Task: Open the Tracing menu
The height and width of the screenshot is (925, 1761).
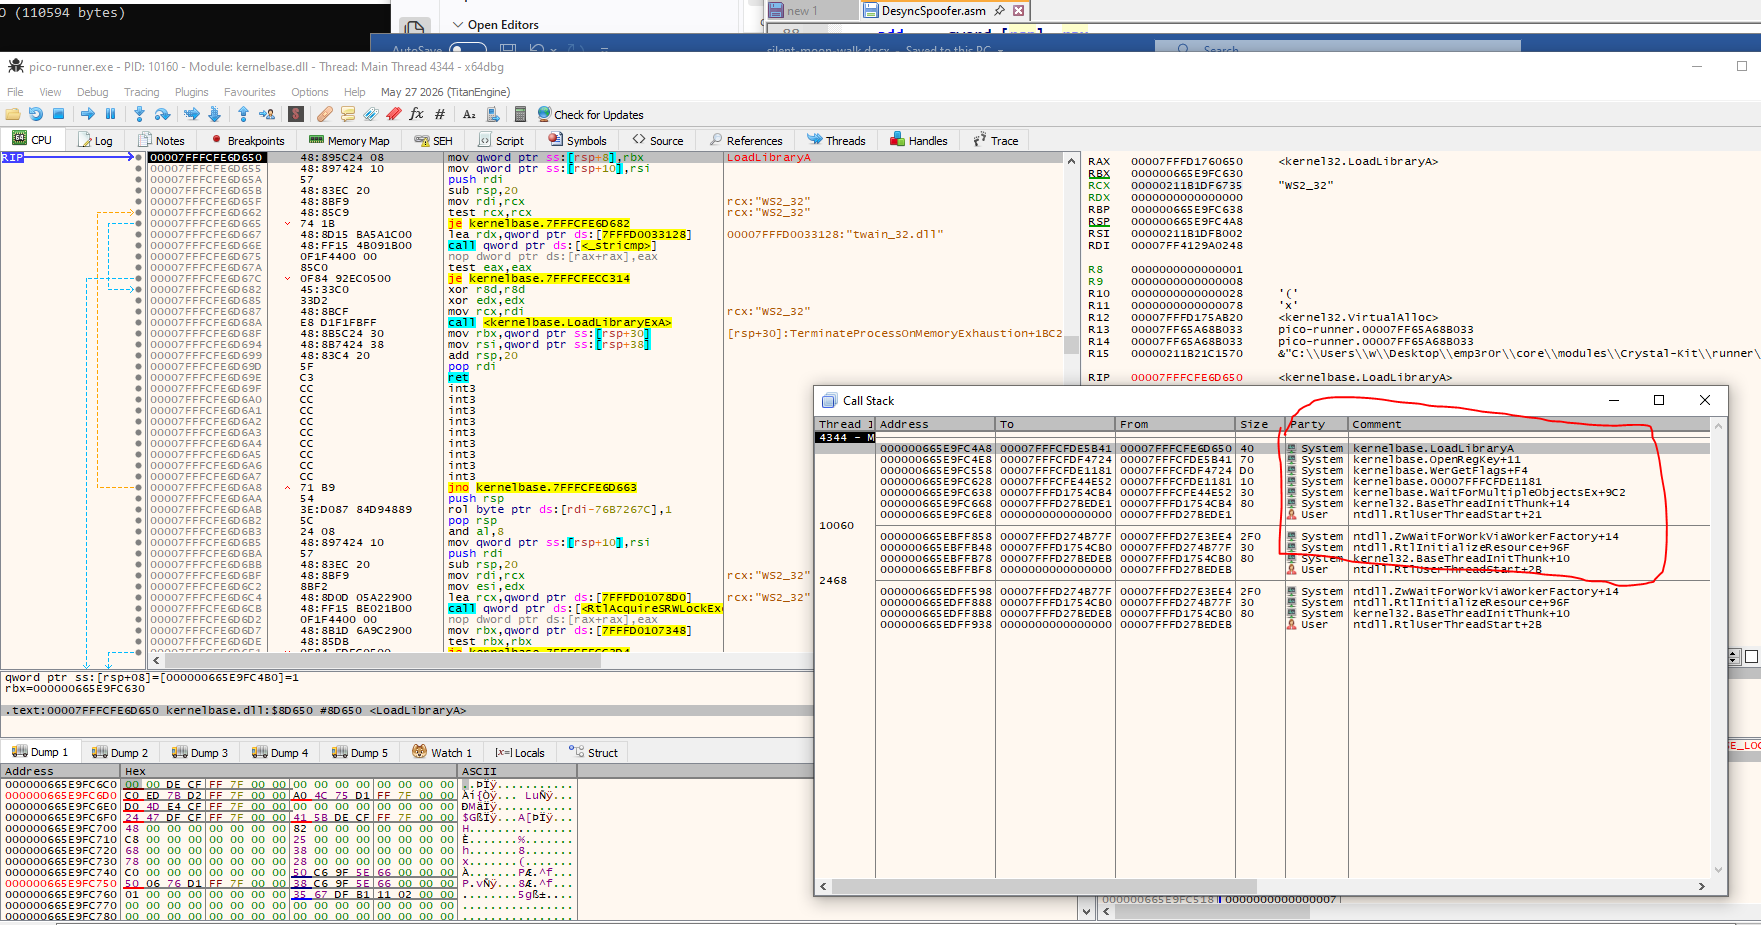Action: point(141,92)
